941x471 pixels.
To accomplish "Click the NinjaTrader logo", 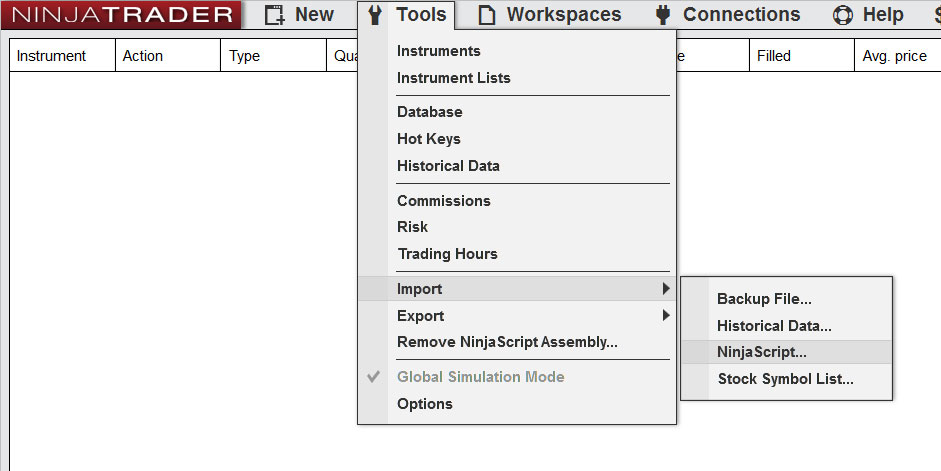I will [x=121, y=15].
